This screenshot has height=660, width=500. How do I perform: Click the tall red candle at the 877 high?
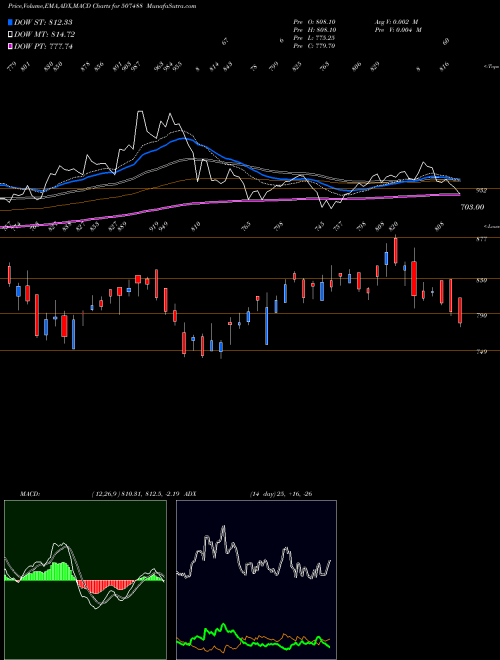(395, 251)
